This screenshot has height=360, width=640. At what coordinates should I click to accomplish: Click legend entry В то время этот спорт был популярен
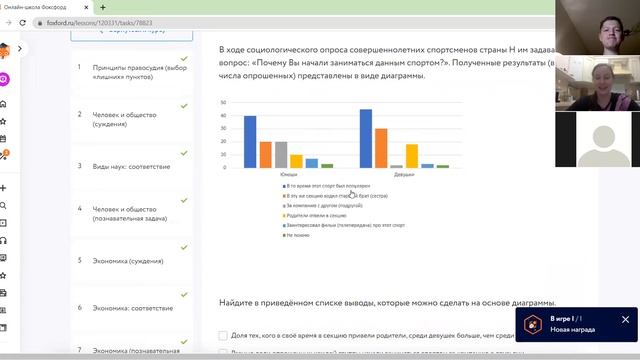point(327,186)
